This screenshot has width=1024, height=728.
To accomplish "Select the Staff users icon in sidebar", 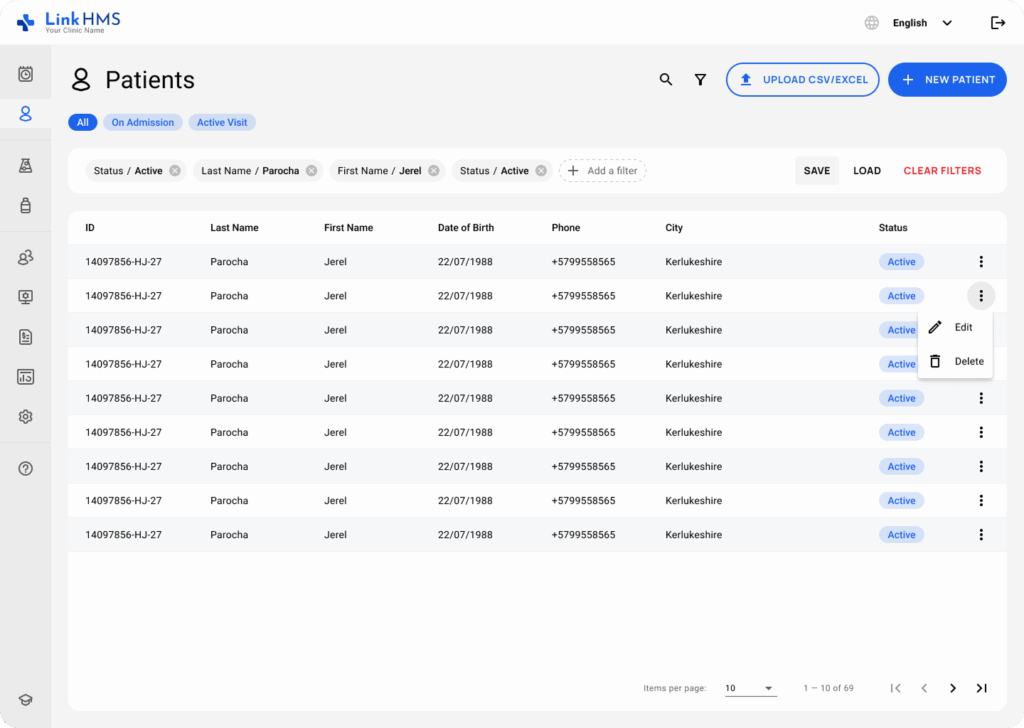I will click(26, 257).
